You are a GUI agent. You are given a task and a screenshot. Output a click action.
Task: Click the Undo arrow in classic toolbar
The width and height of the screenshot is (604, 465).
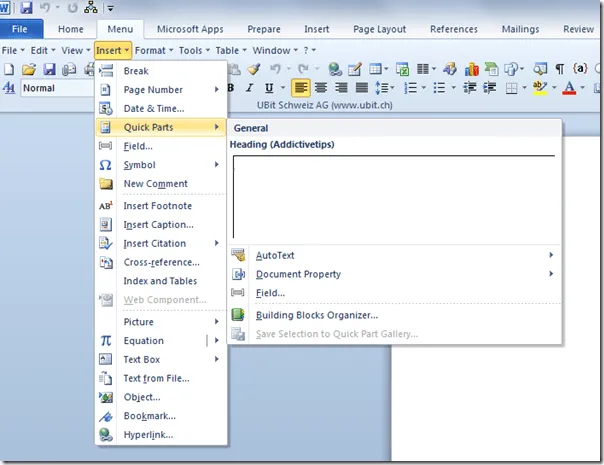click(275, 69)
